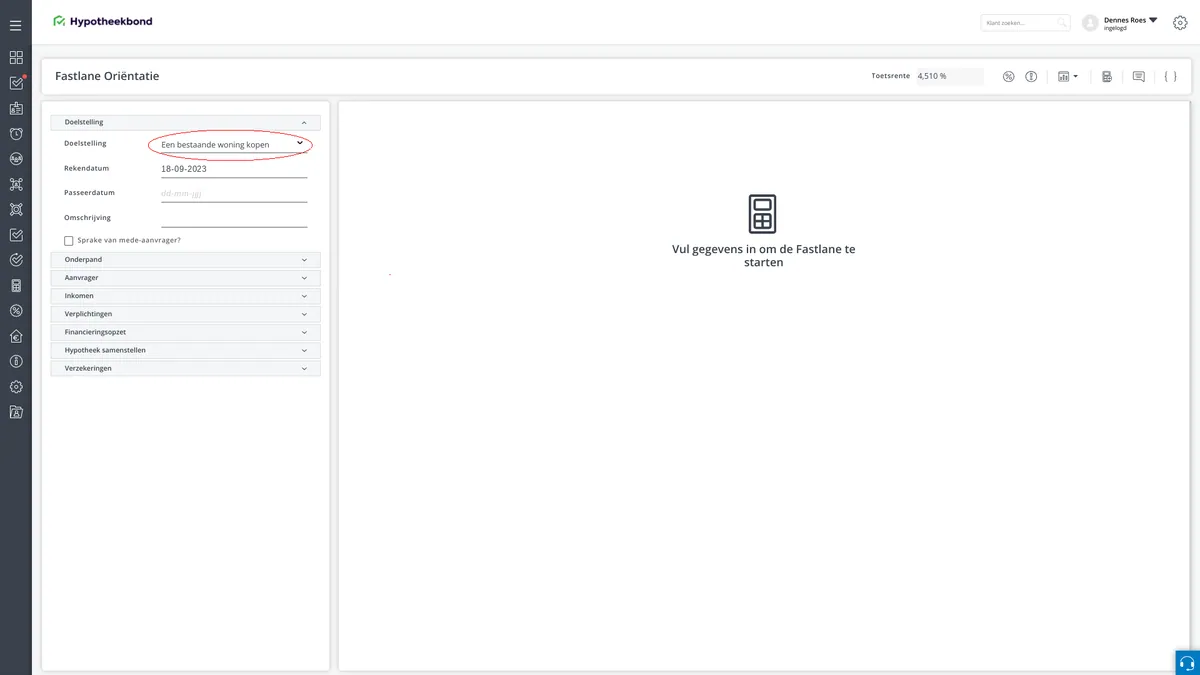
Task: Expand the Inkomen section
Action: click(186, 296)
